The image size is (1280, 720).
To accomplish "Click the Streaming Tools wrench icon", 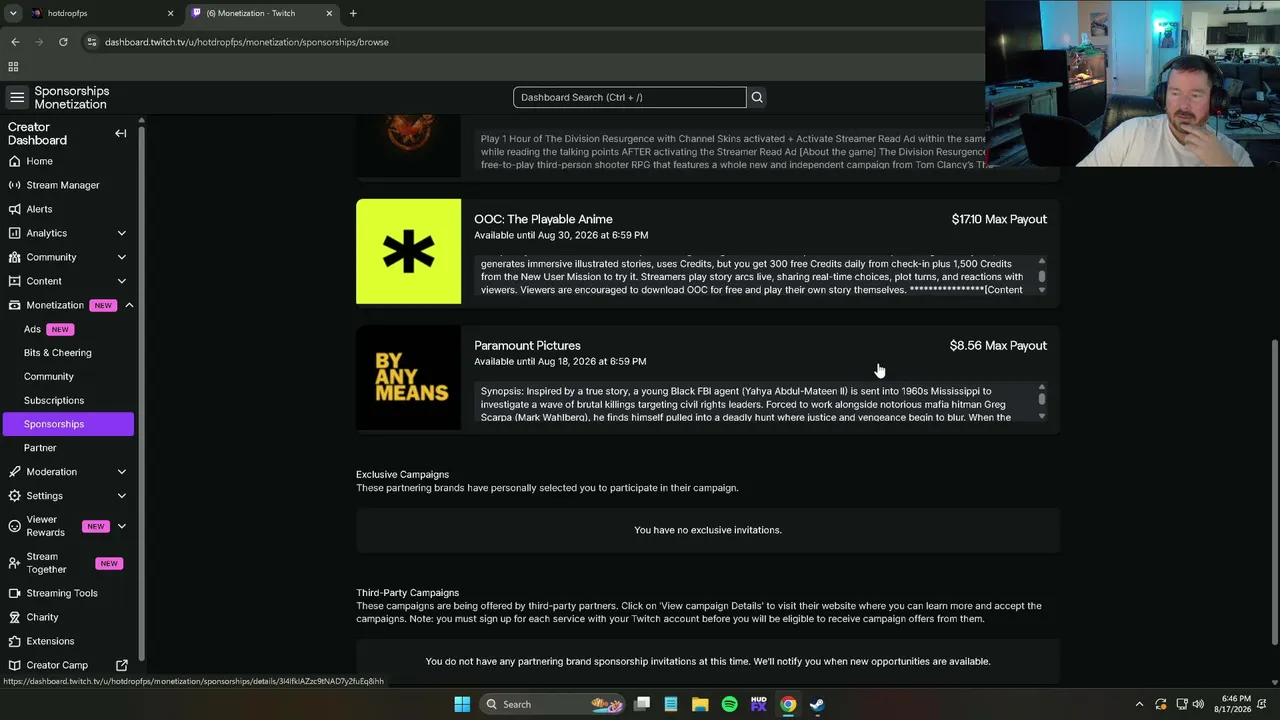I will [14, 593].
